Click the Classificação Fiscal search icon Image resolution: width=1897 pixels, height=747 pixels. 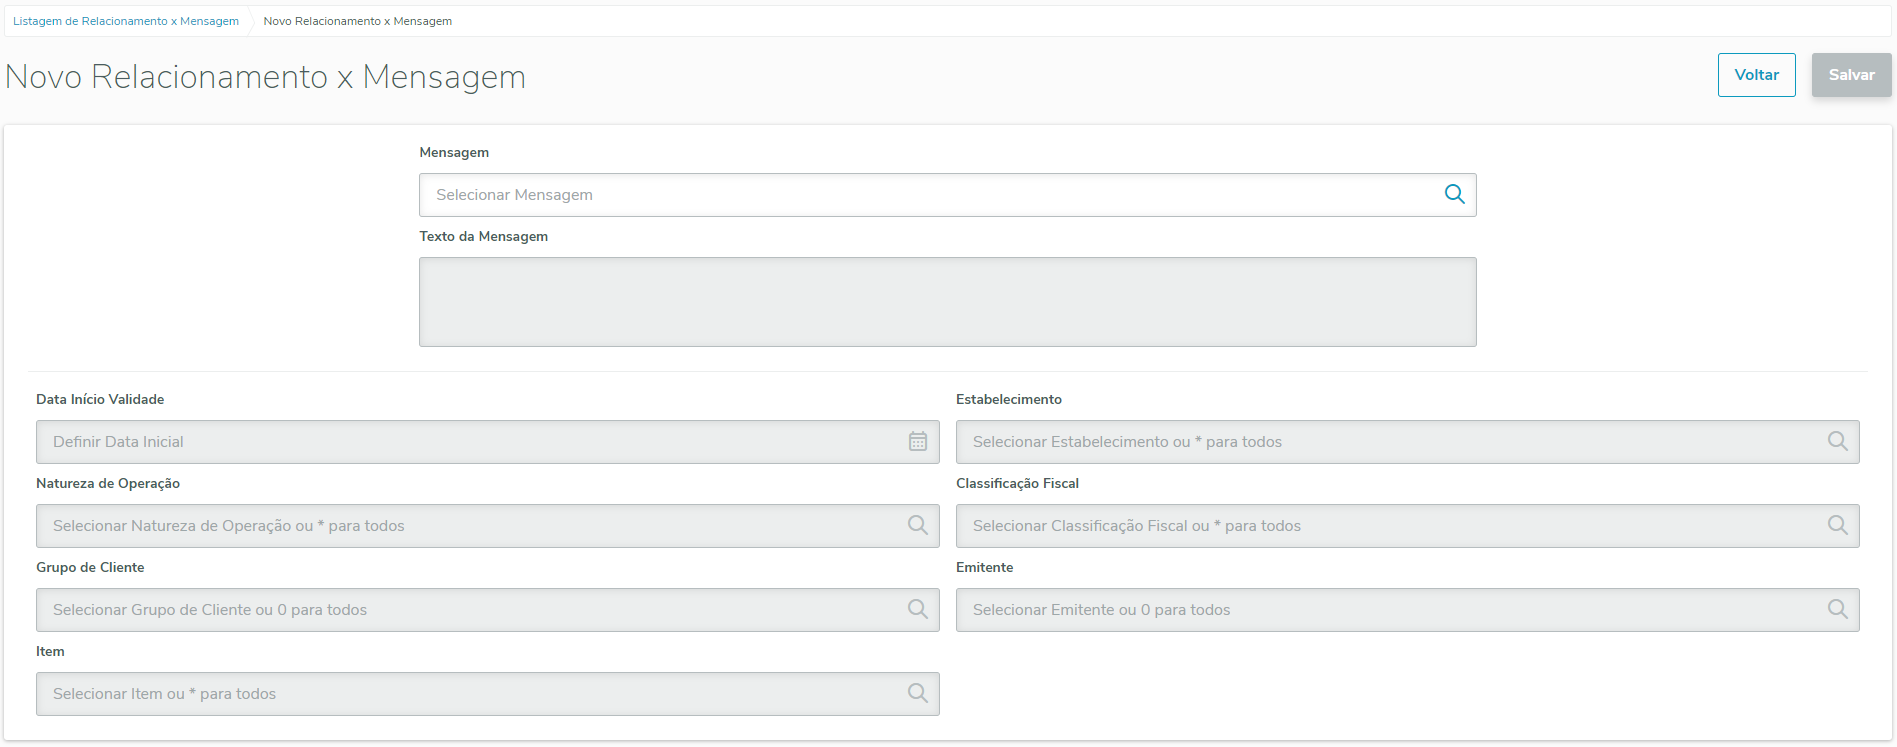(x=1837, y=526)
